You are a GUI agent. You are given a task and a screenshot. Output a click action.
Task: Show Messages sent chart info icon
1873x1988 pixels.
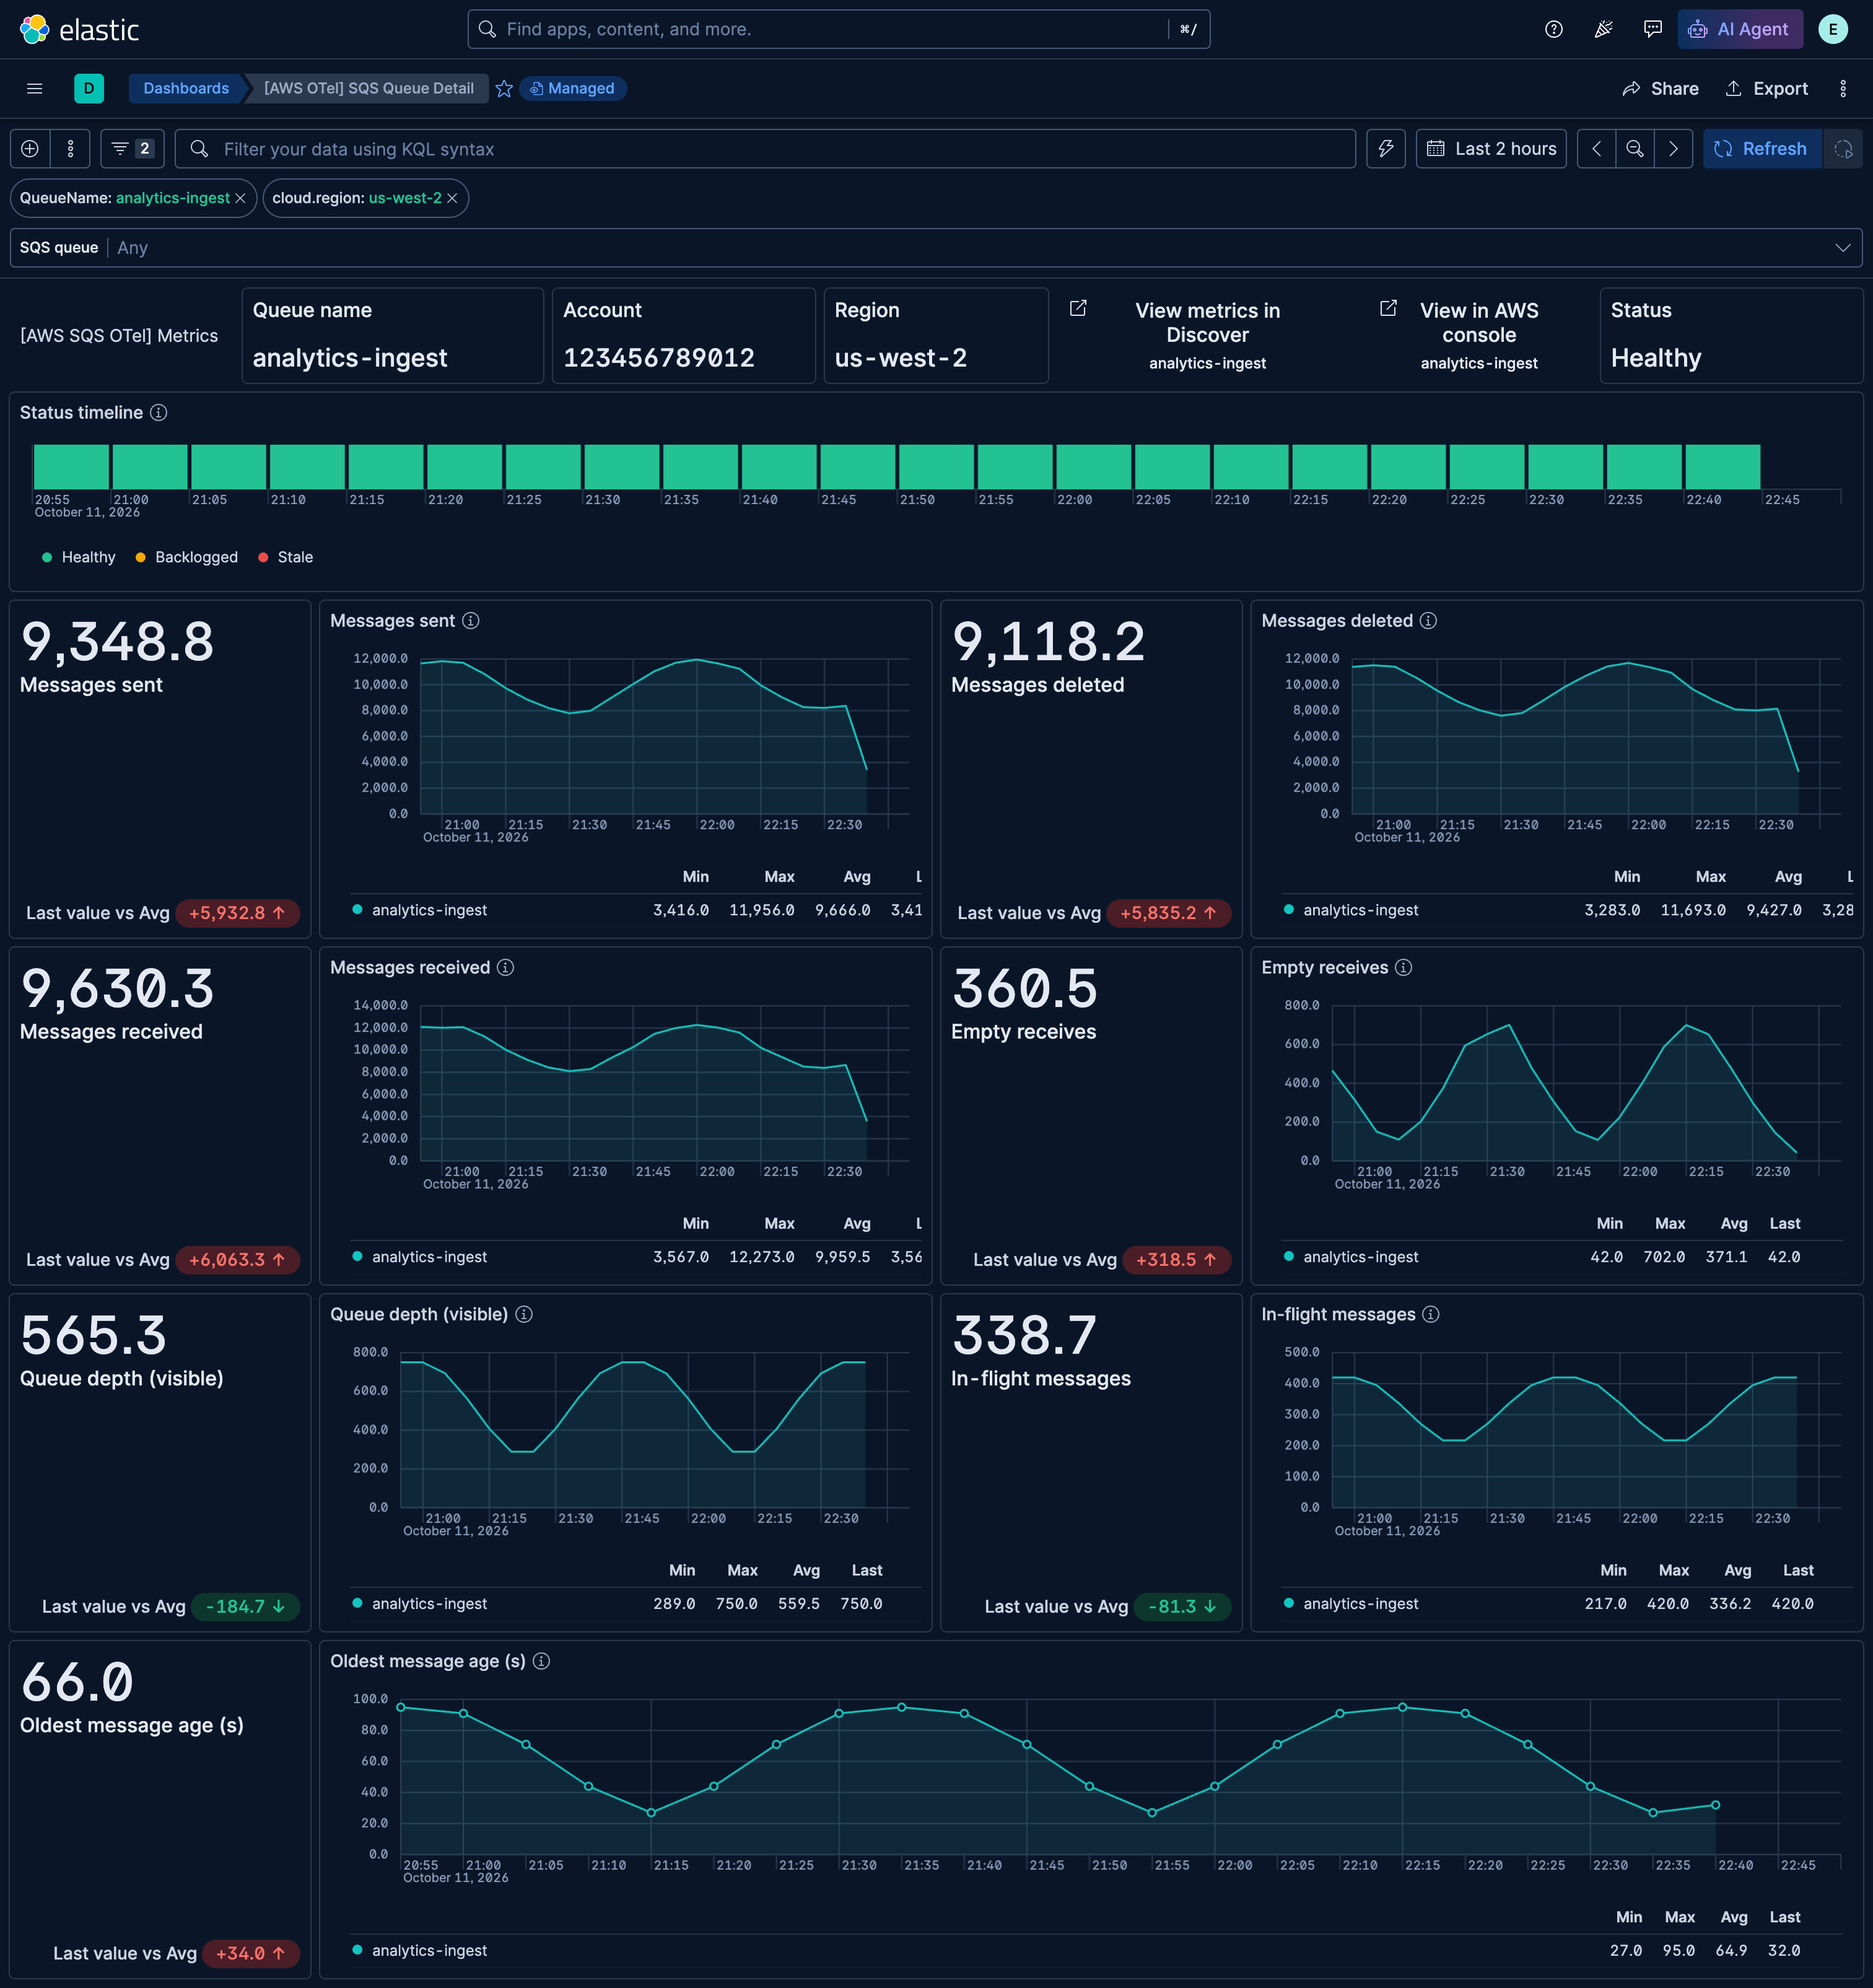471,620
